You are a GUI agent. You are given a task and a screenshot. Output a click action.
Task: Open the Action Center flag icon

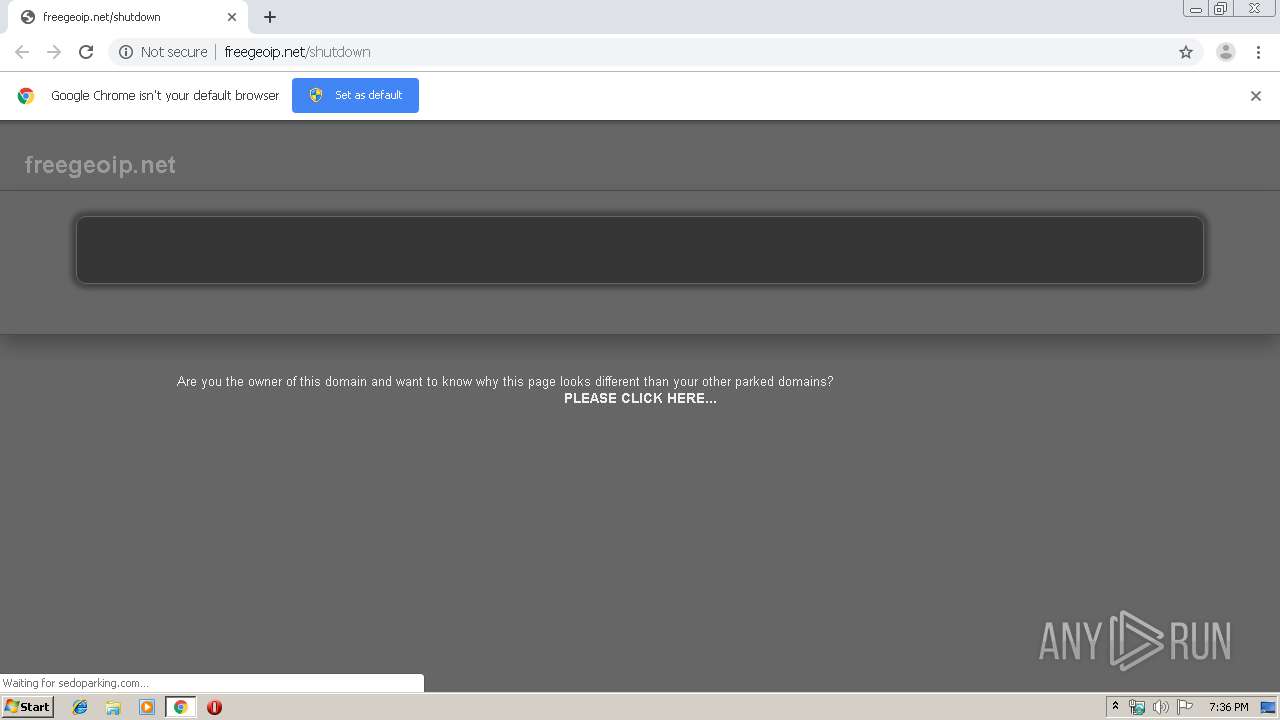click(1185, 707)
